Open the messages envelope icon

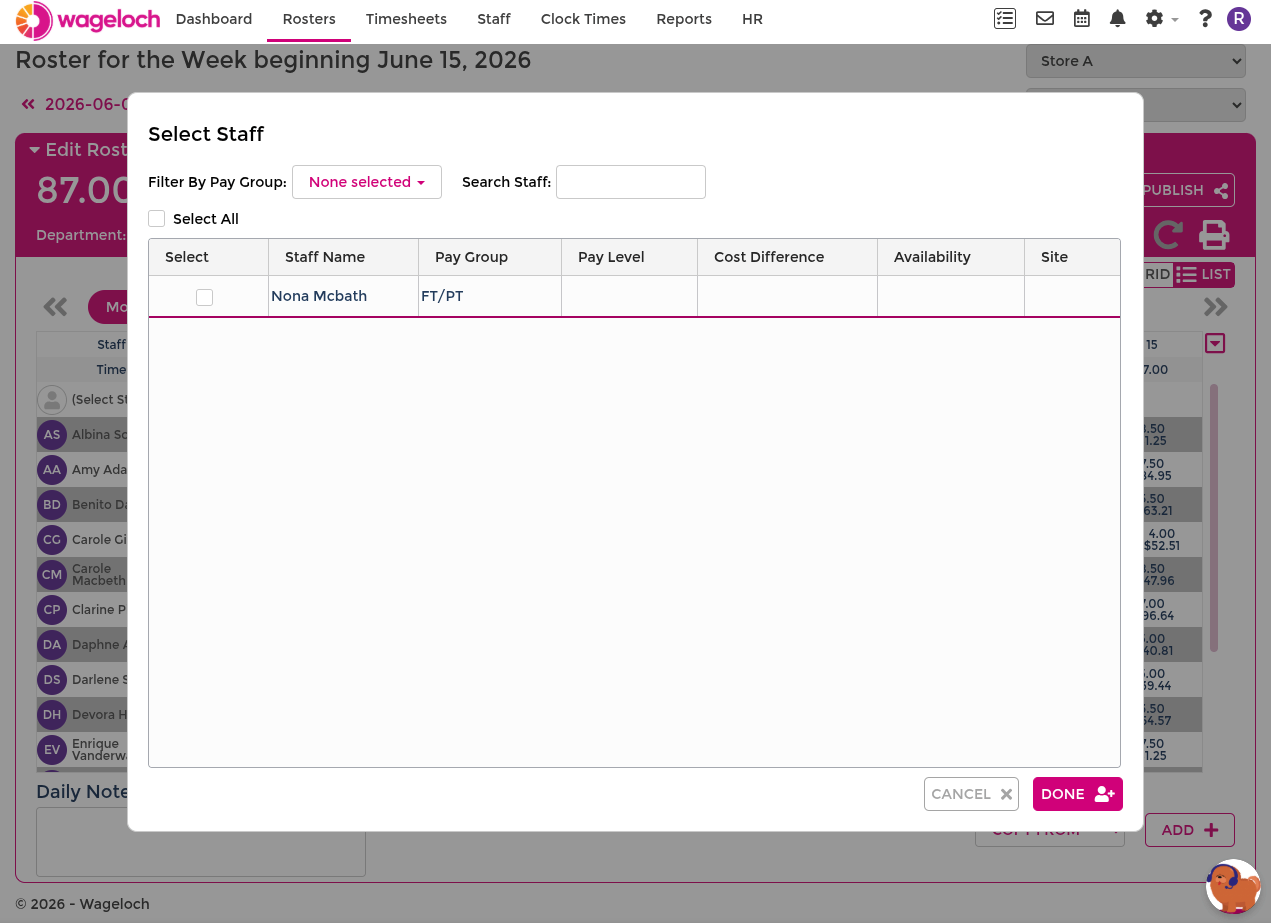click(x=1045, y=19)
